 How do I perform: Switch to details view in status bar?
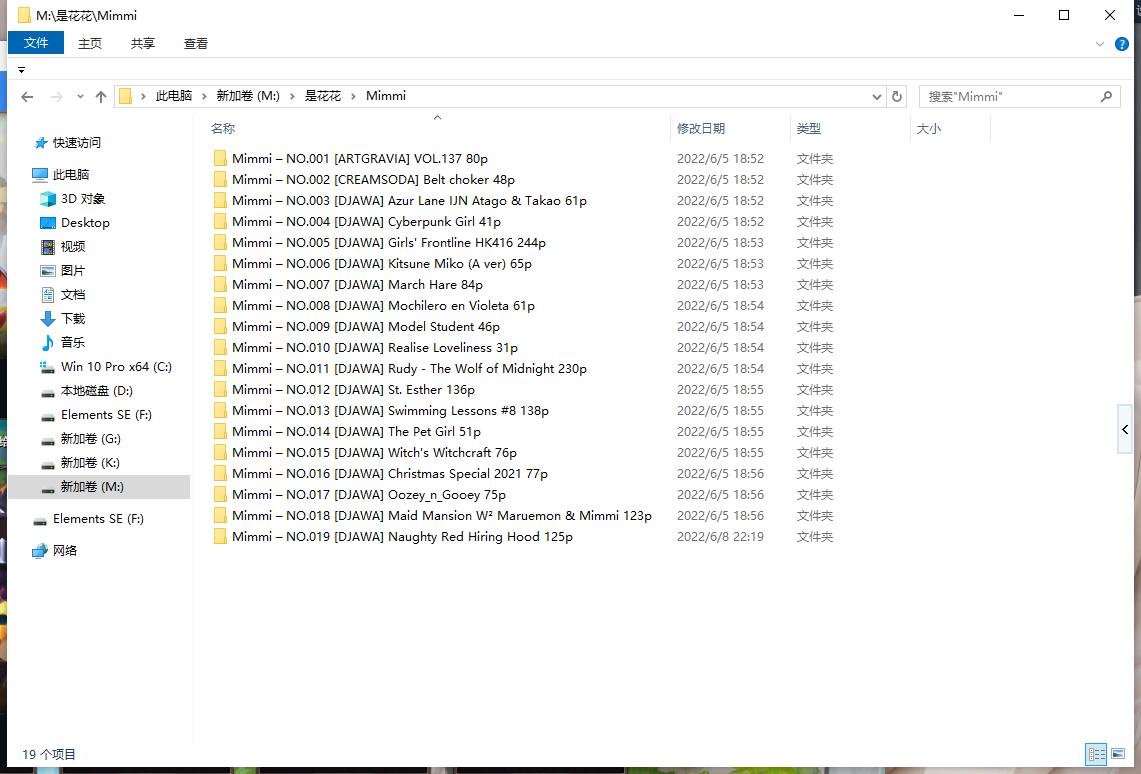(x=1096, y=754)
